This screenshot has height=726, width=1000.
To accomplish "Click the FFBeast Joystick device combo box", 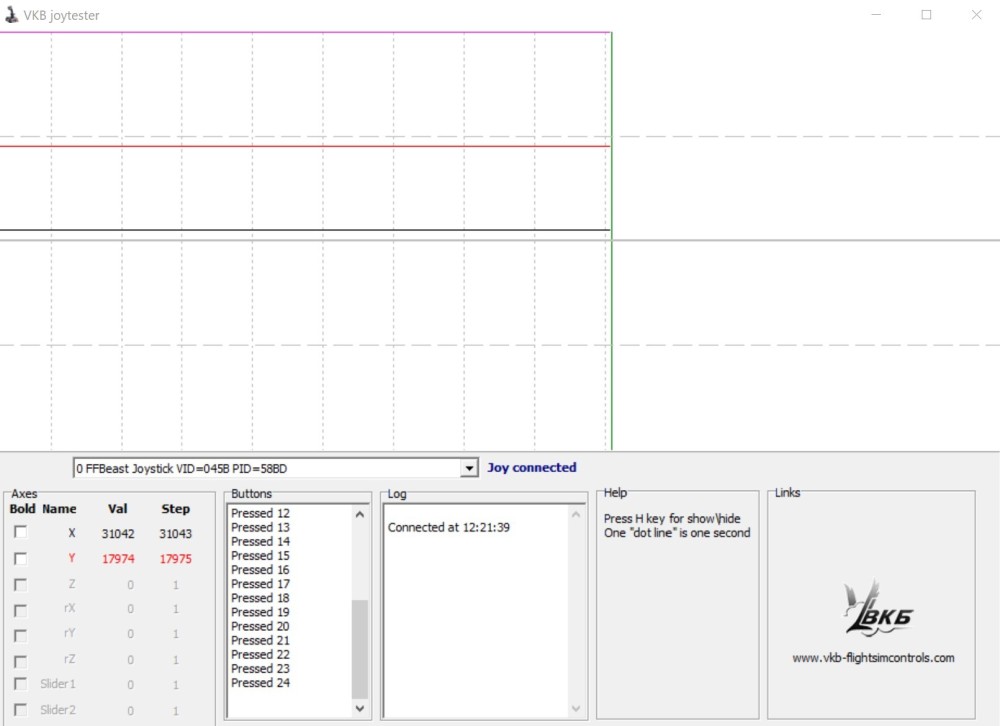I will pos(275,468).
